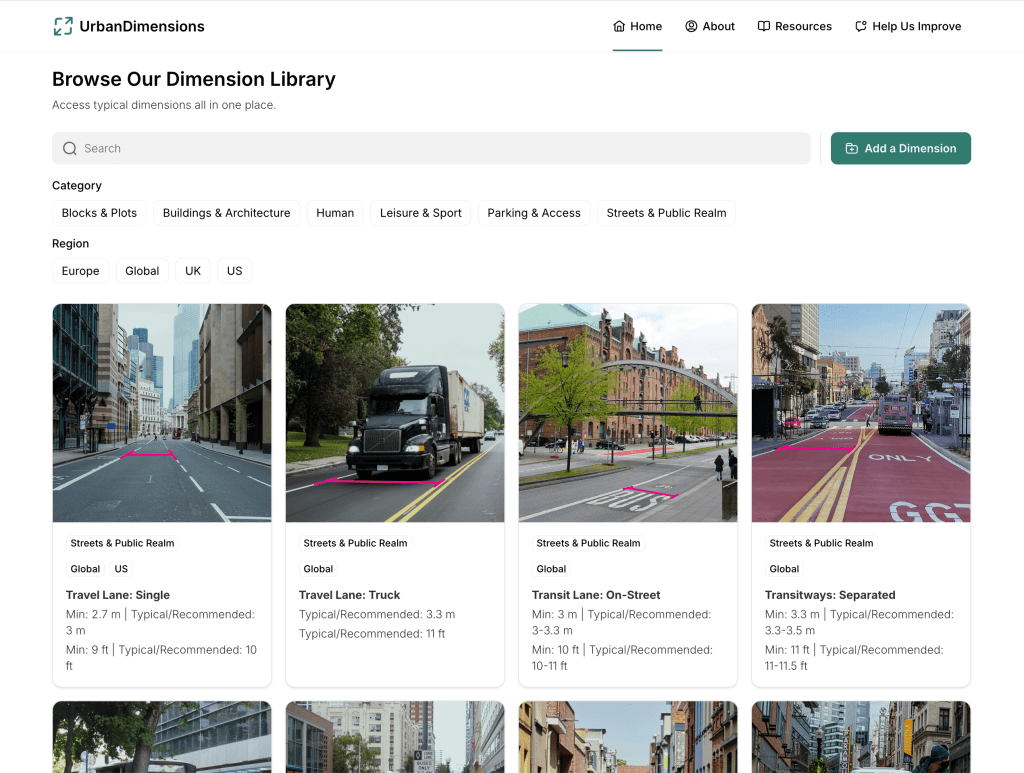Viewport: 1024px width, 773px height.
Task: Filter dimensions by UK region
Action: coord(193,271)
